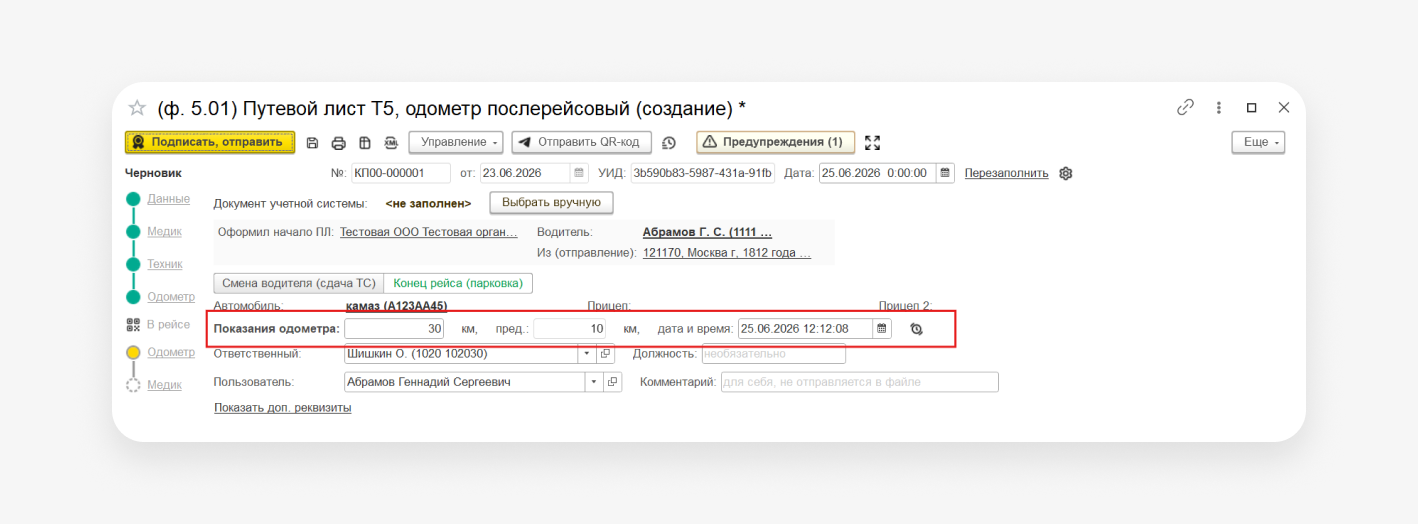Screen dimensions: 1418x524
Task: Go to Техник step in sidebar
Action: pyautogui.click(x=165, y=265)
